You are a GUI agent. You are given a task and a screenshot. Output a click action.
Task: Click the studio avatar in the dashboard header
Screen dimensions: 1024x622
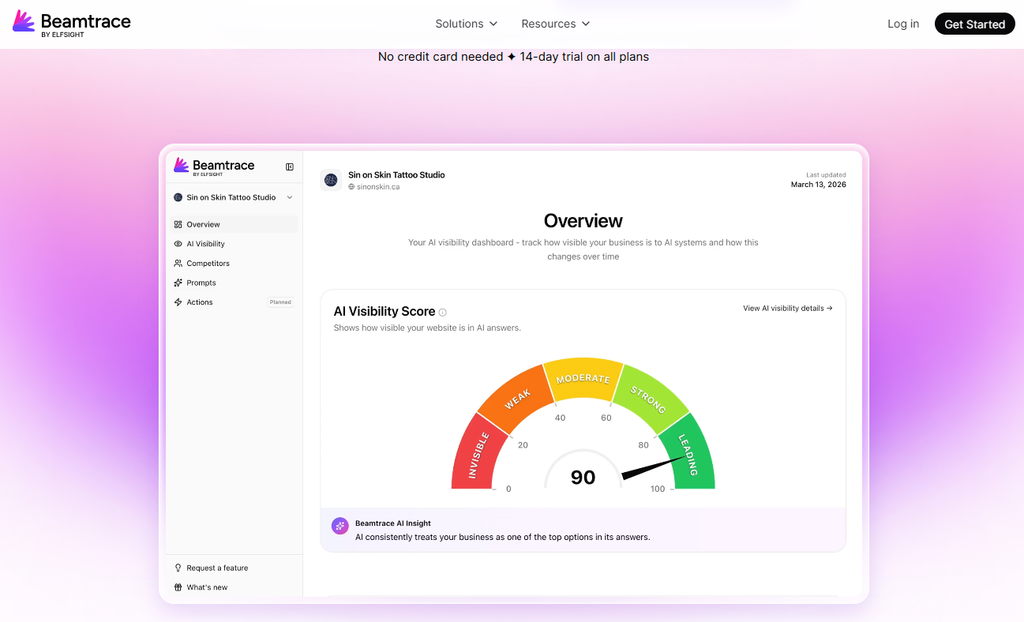331,180
